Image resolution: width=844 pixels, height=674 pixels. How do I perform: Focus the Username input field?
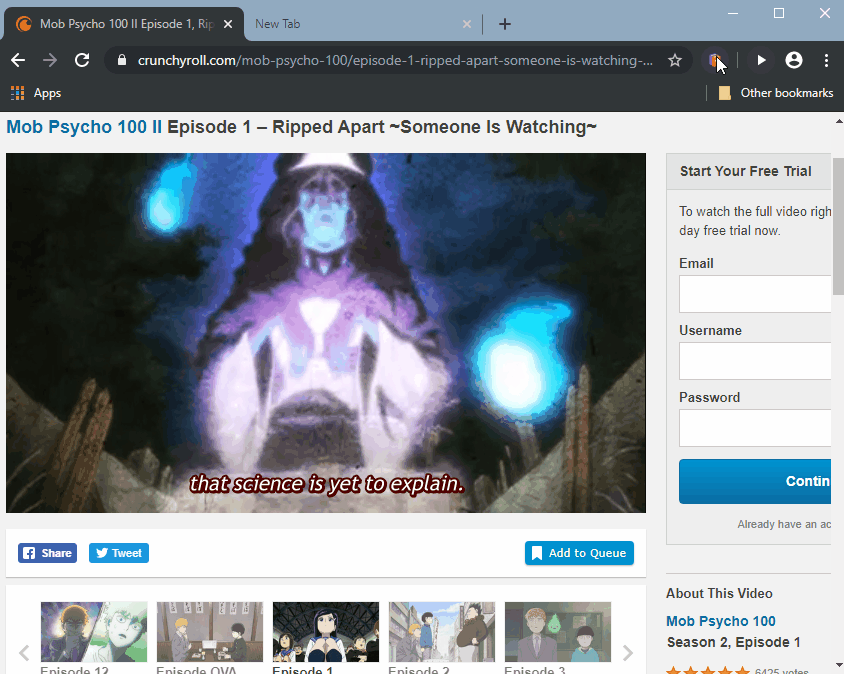click(x=755, y=361)
